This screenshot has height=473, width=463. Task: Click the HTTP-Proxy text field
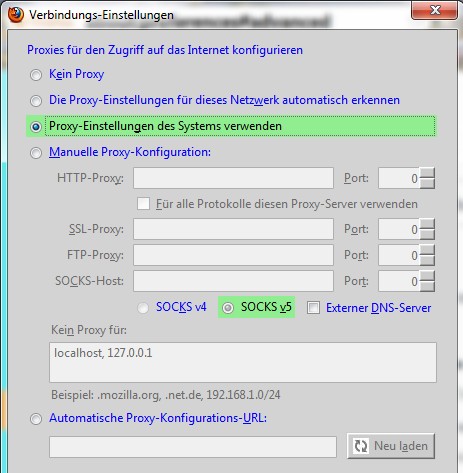tap(233, 178)
